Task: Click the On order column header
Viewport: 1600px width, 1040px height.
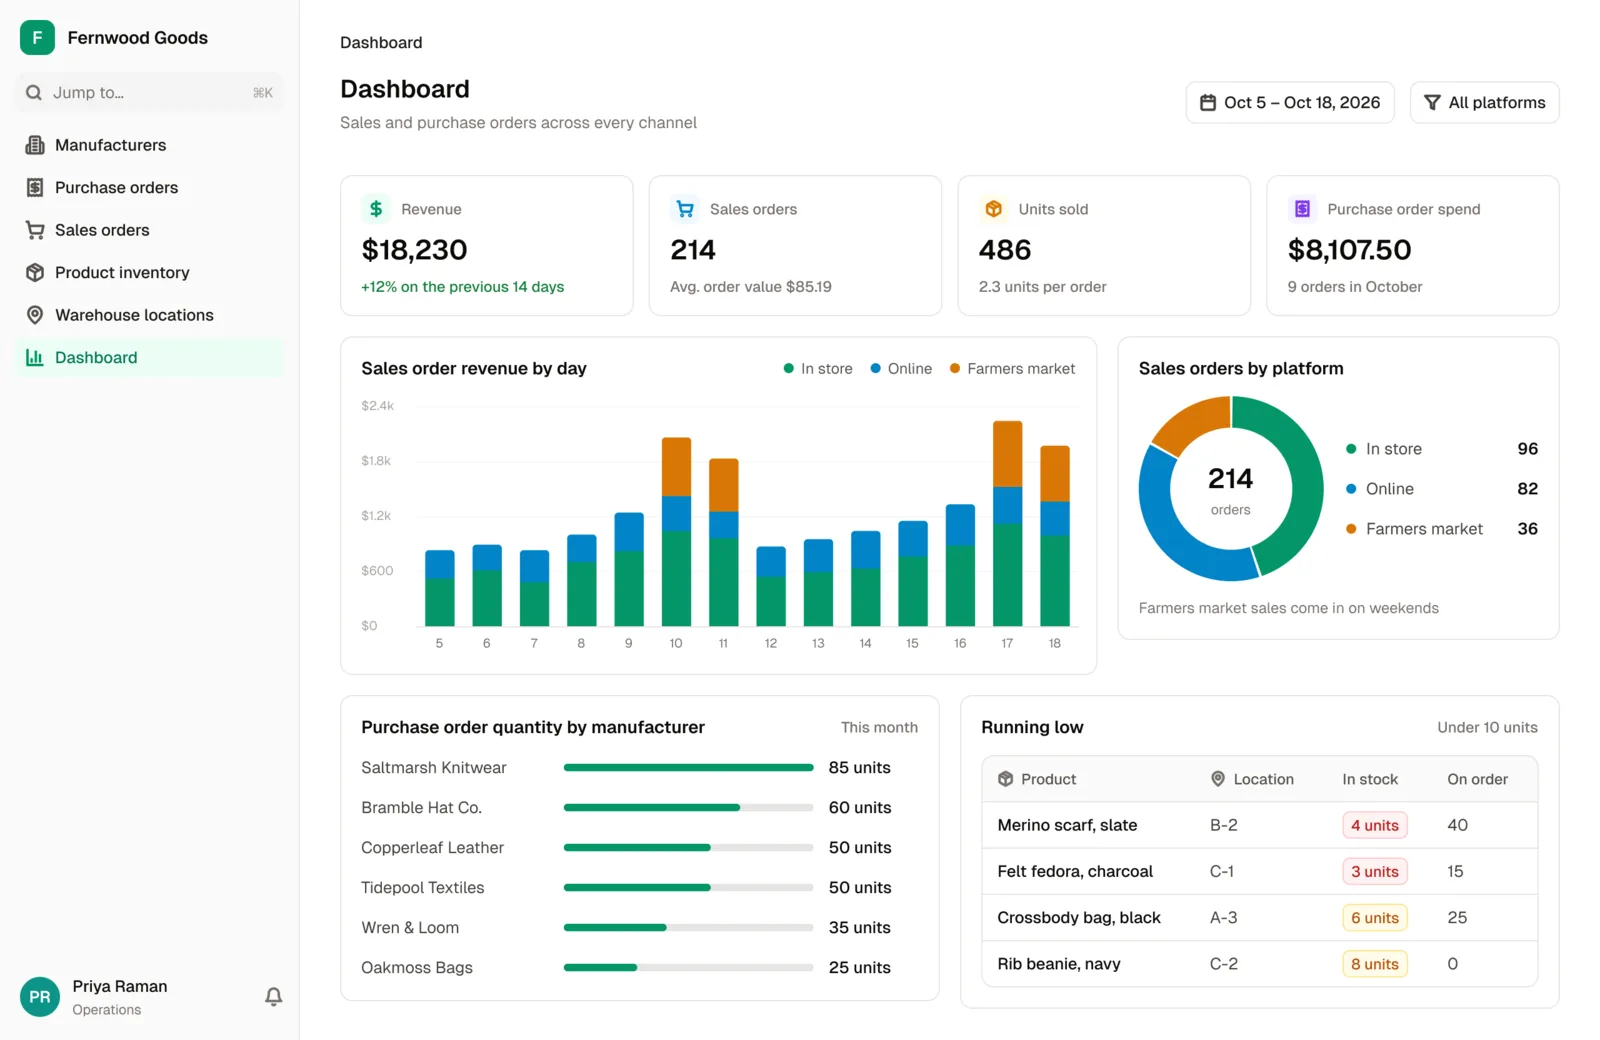Action: [x=1477, y=779]
